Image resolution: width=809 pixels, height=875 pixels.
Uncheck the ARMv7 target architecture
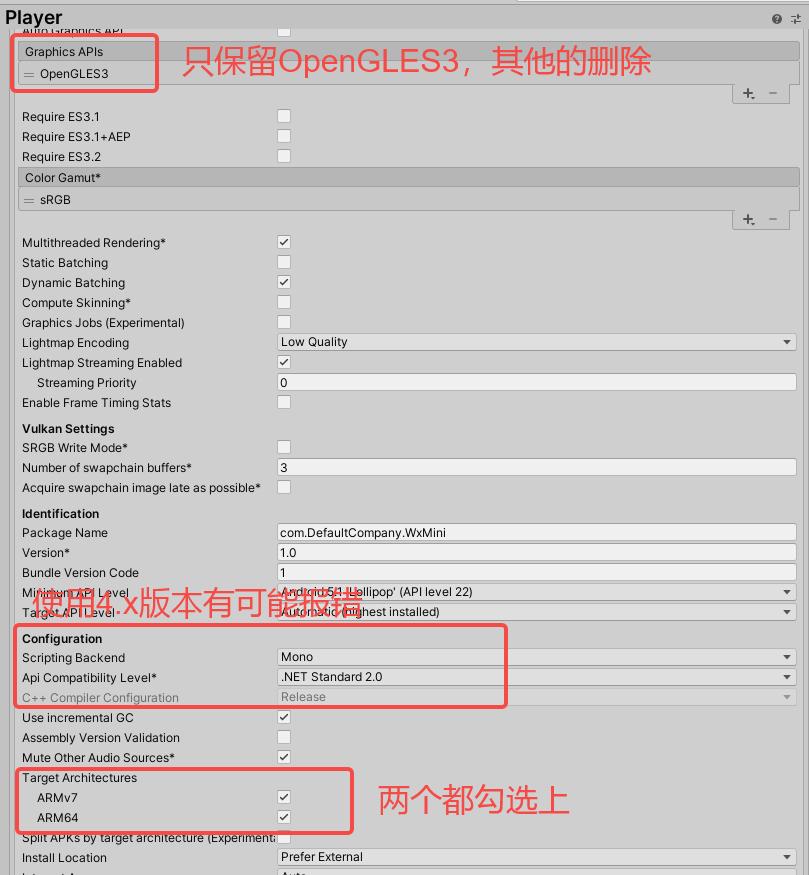[284, 797]
